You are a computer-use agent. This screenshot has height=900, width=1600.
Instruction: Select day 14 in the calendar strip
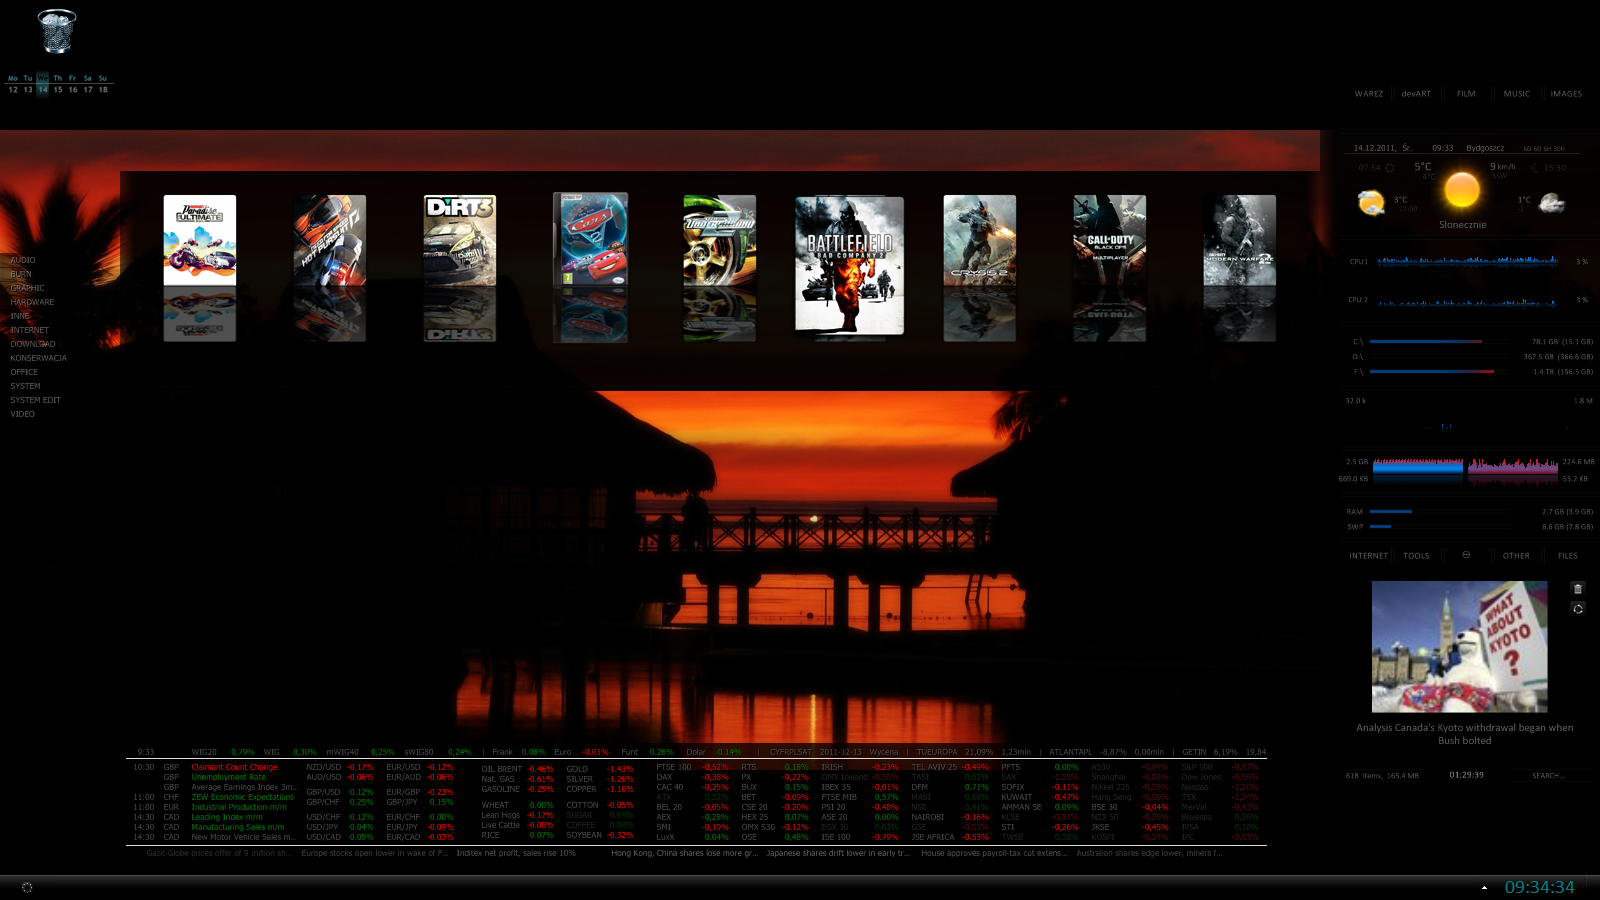tap(43, 89)
